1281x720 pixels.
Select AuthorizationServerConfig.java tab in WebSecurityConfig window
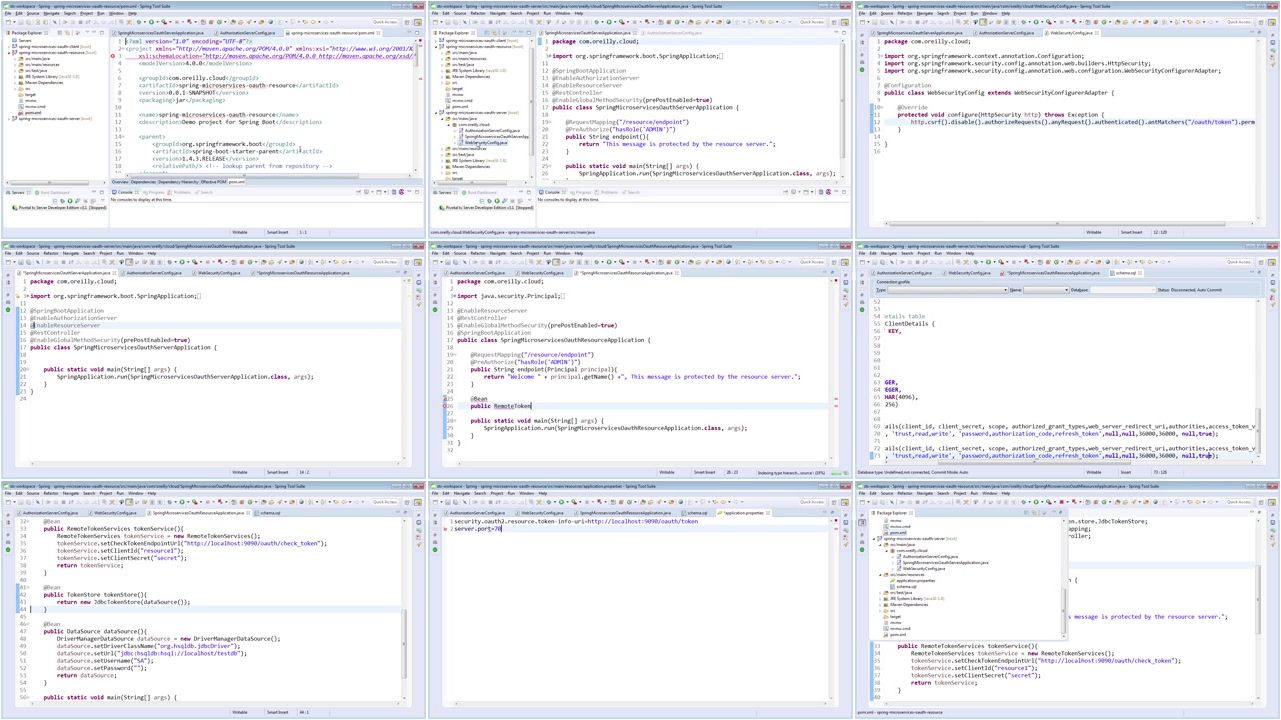(1005, 33)
